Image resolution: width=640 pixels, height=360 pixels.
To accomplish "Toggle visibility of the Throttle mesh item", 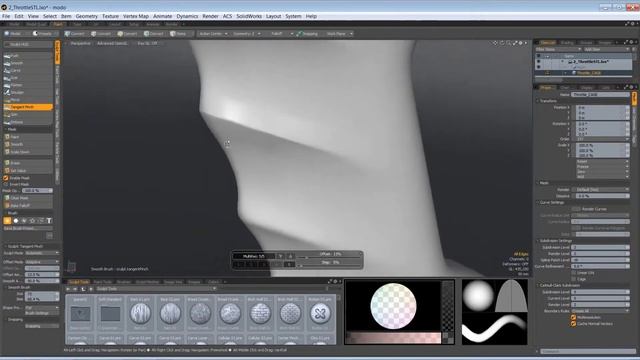I will pos(538,73).
